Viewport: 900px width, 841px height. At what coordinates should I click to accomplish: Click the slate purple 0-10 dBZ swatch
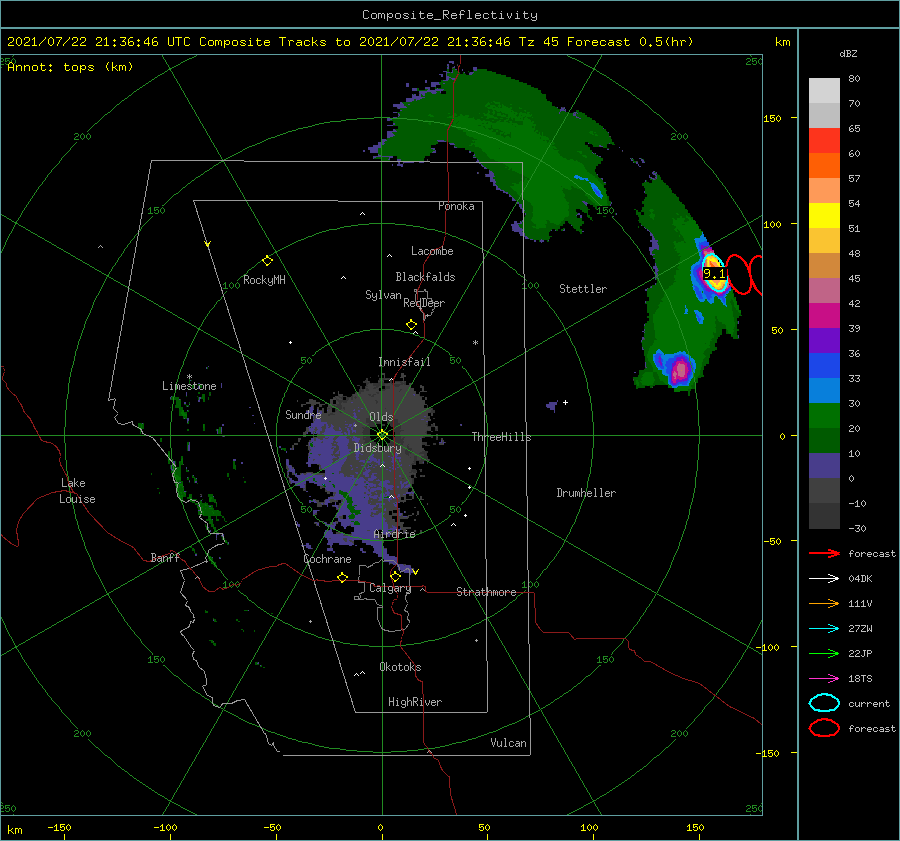coord(824,466)
